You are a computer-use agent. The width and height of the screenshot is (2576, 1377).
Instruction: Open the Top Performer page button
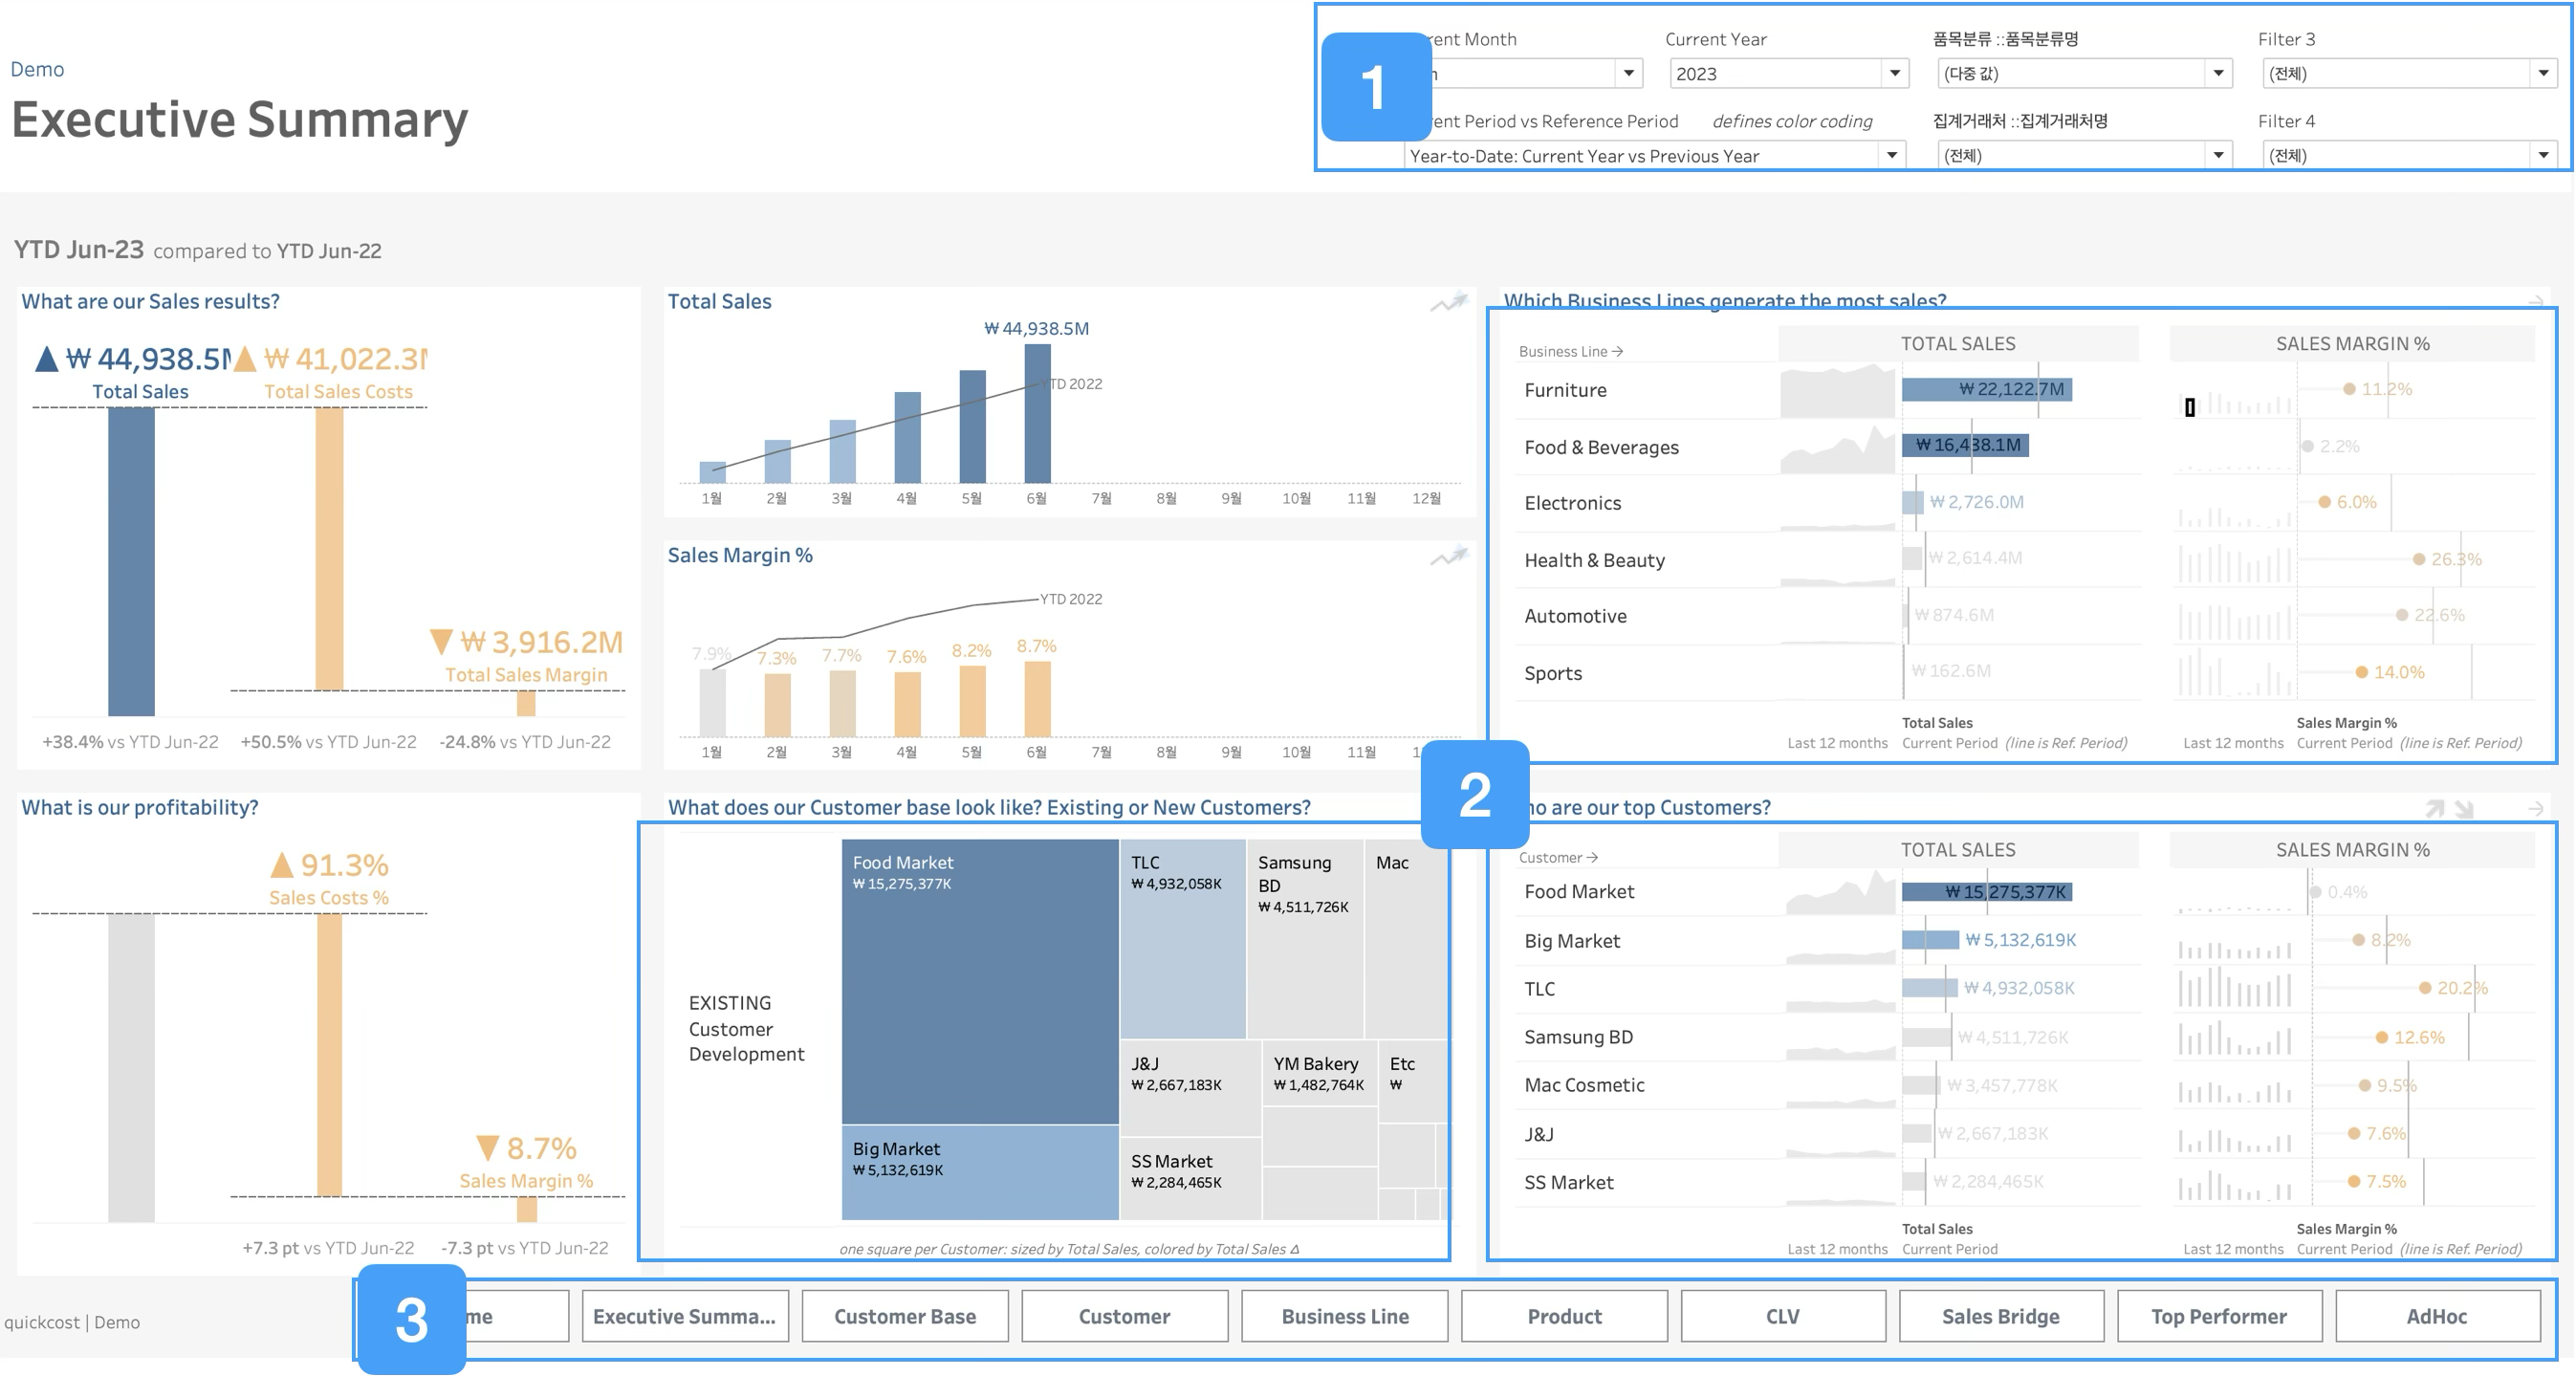[x=2218, y=1316]
